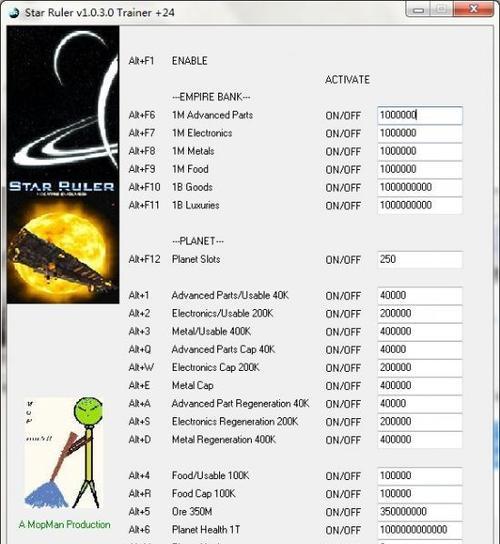Click the Ore 350000000 value field
500x544 pixels.
tap(420, 512)
